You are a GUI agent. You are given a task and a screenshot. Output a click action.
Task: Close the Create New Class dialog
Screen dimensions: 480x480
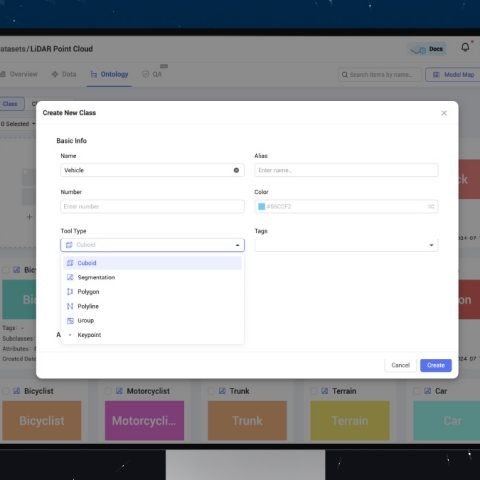tap(444, 113)
